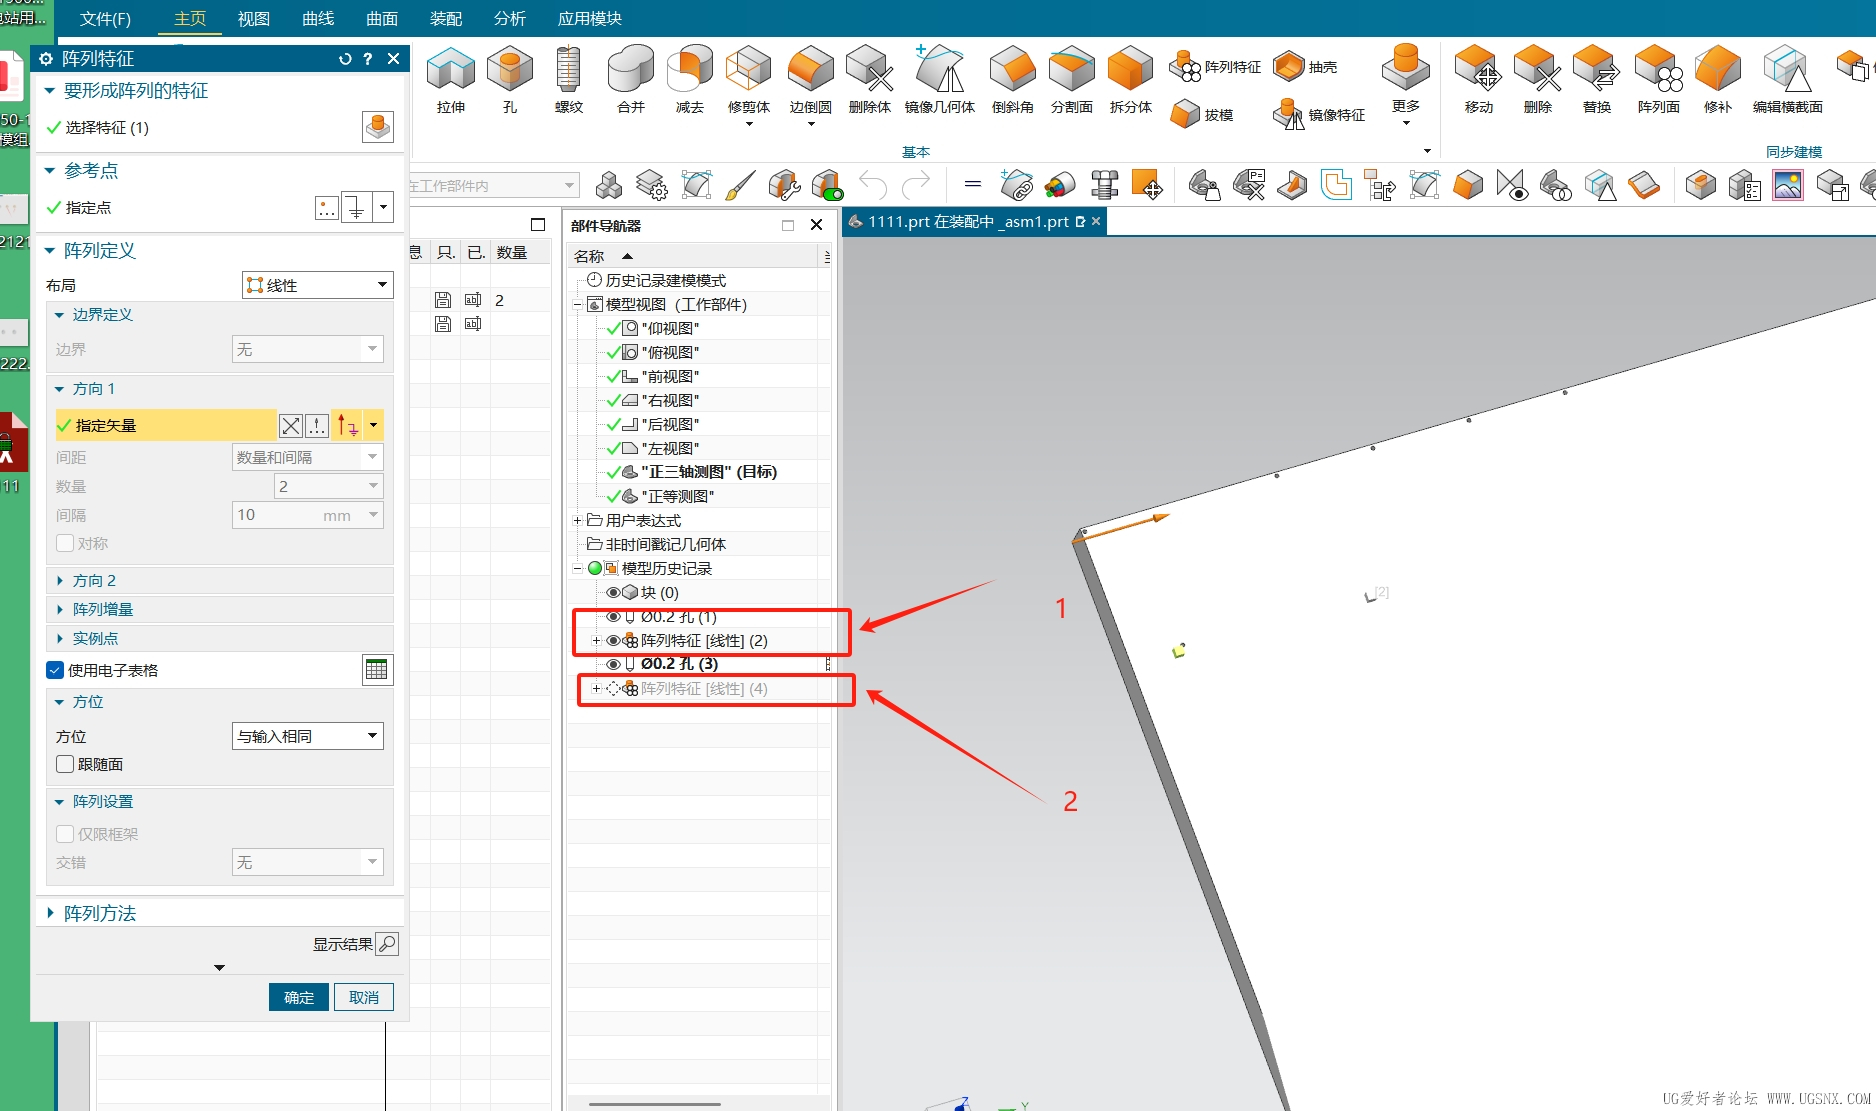This screenshot has width=1876, height=1111.
Task: Click the 确定 button
Action: tap(298, 997)
